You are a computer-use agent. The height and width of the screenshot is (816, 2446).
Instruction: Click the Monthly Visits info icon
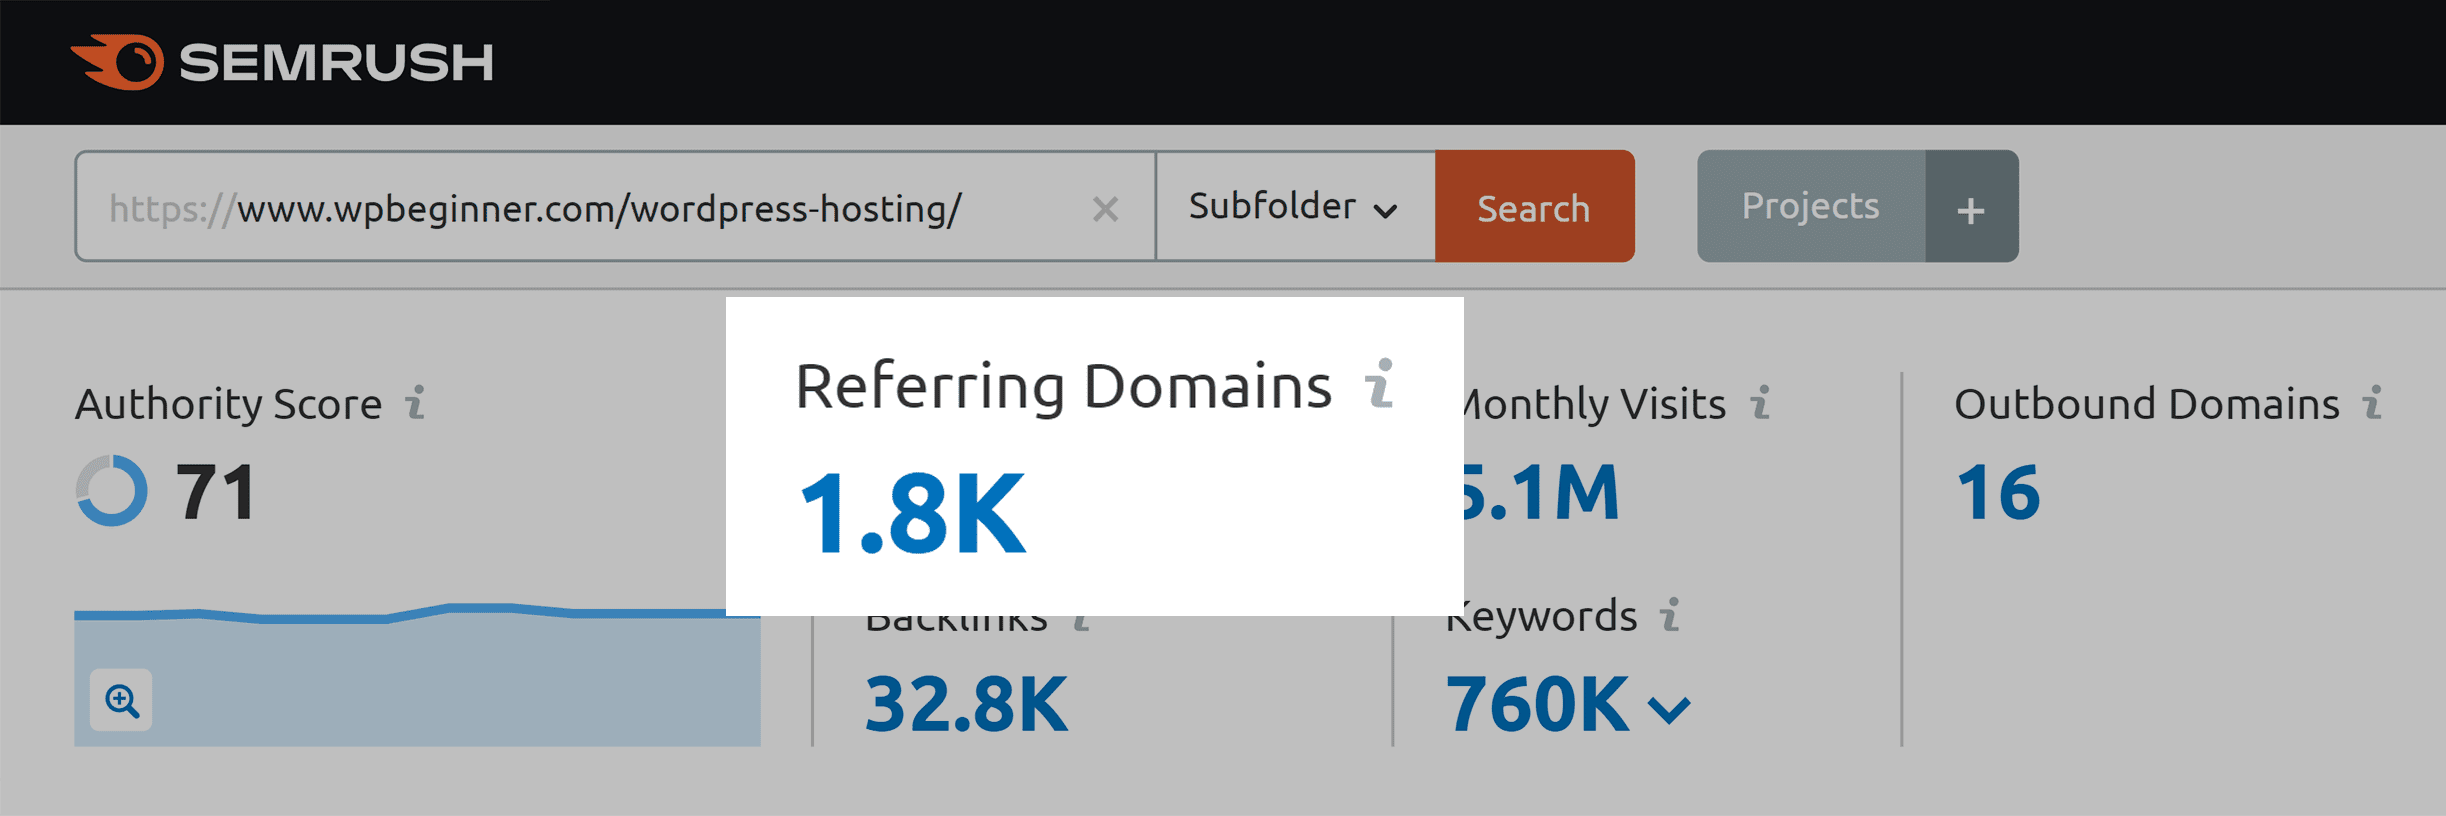point(1760,403)
